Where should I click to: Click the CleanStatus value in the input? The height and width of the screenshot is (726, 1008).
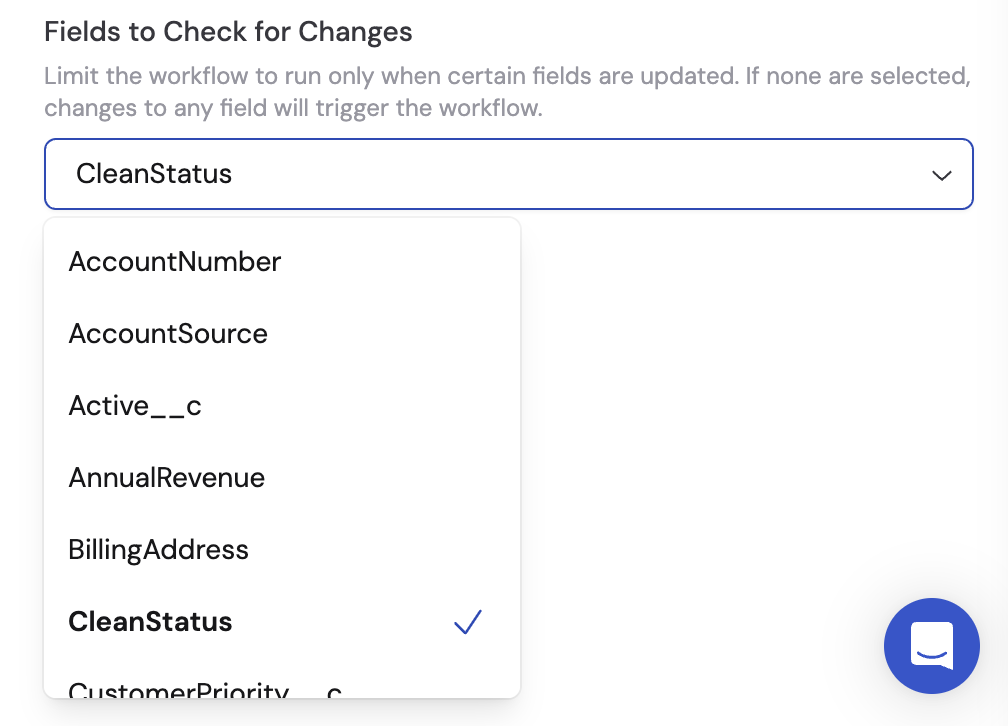click(153, 174)
